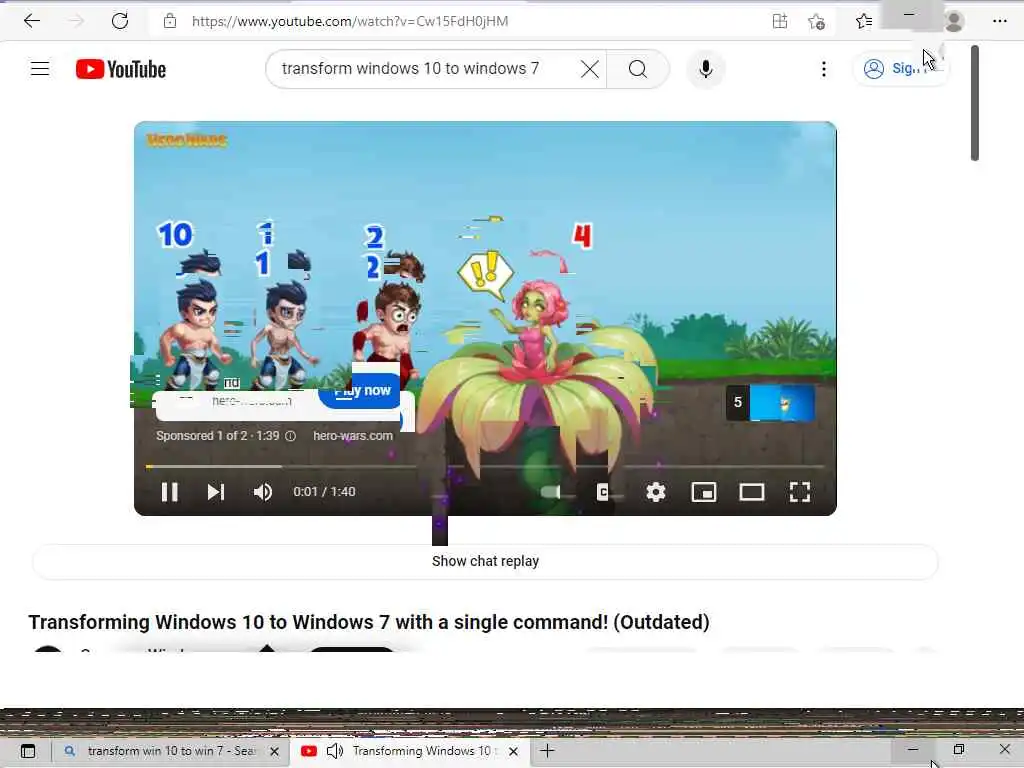Open YouTube settings three-dot menu
The height and width of the screenshot is (768, 1024).
(x=824, y=69)
